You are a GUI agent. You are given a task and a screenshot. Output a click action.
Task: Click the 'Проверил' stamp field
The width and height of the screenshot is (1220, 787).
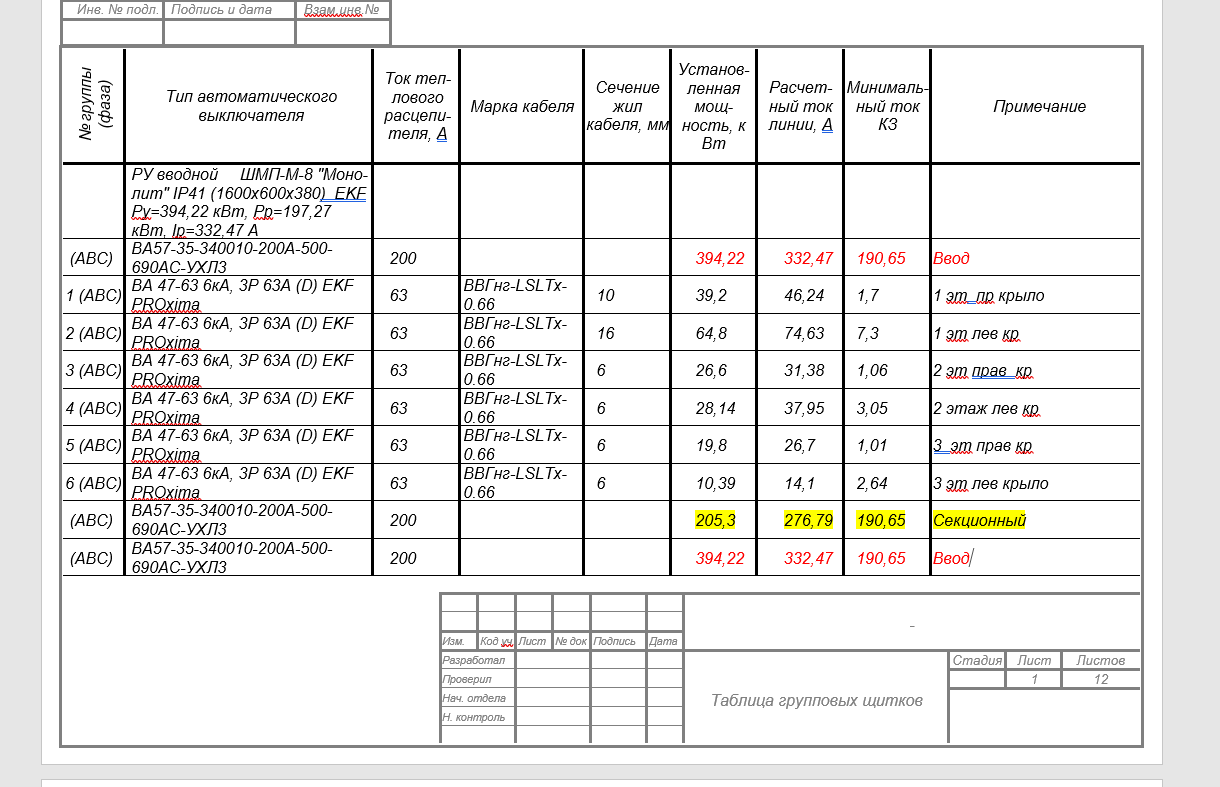[x=477, y=679]
